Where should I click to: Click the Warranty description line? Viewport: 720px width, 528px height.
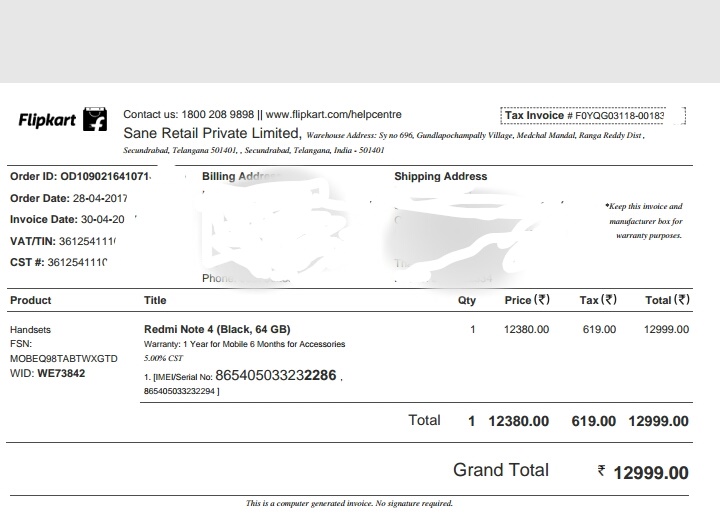[244, 344]
